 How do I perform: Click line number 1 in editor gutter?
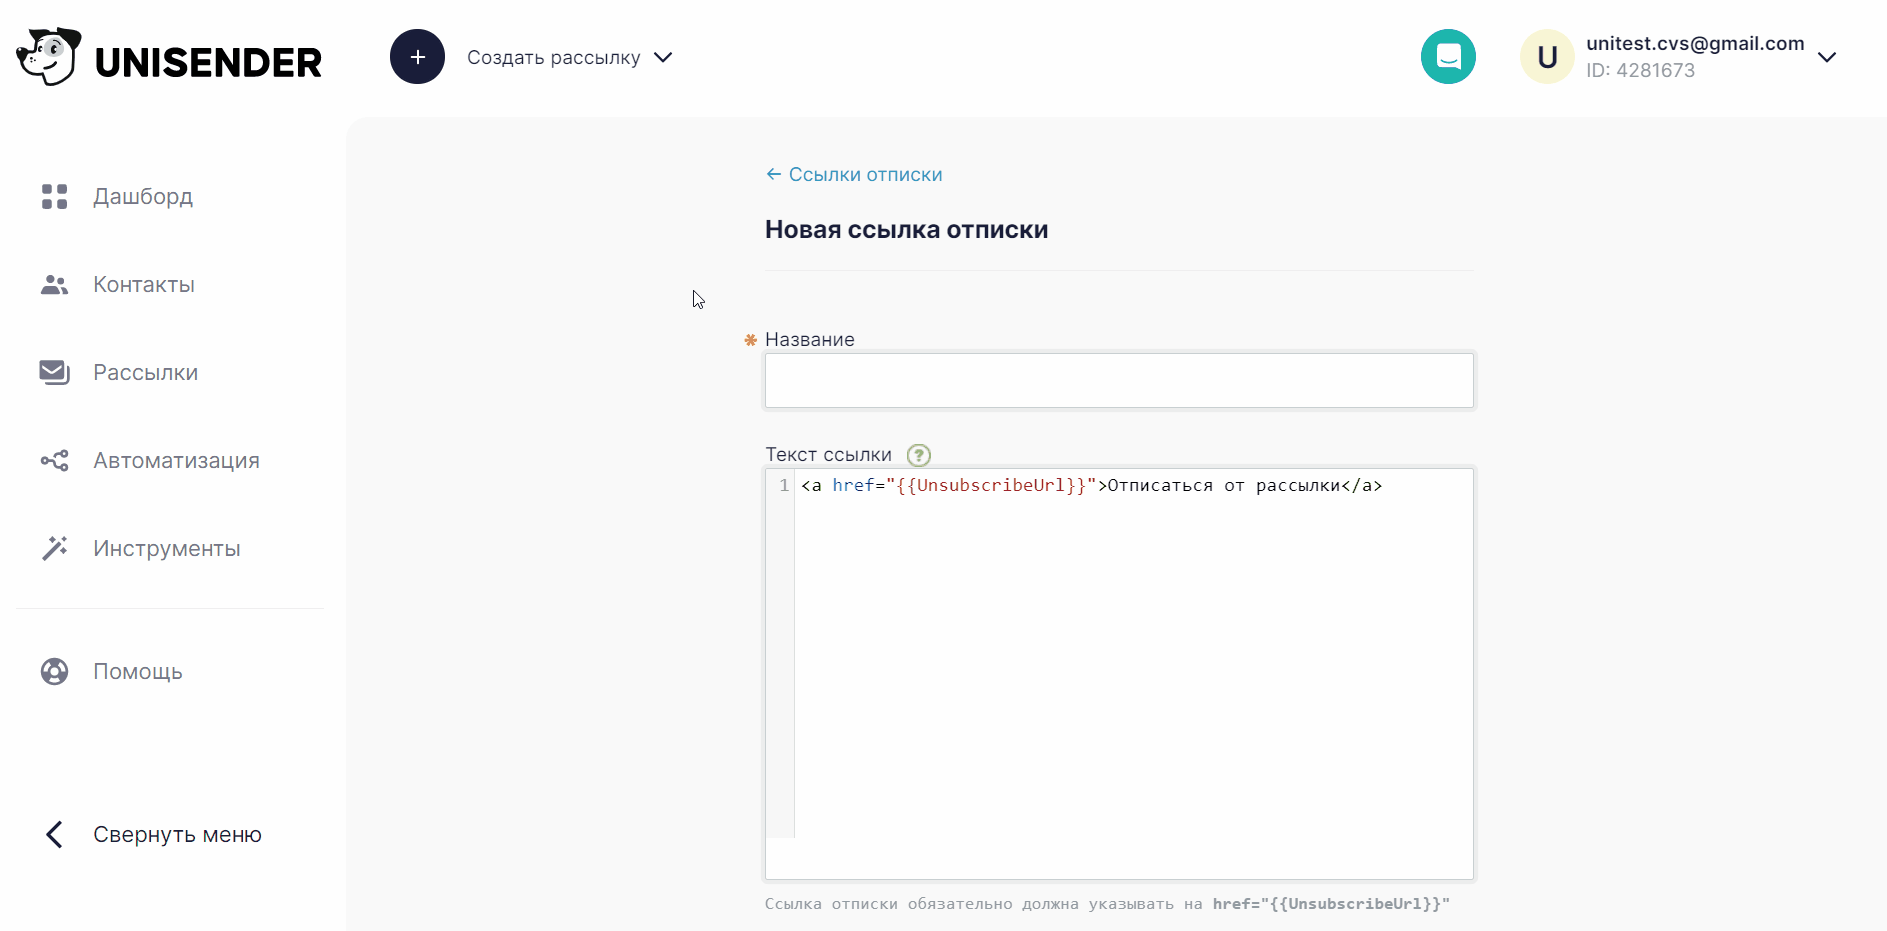(784, 485)
